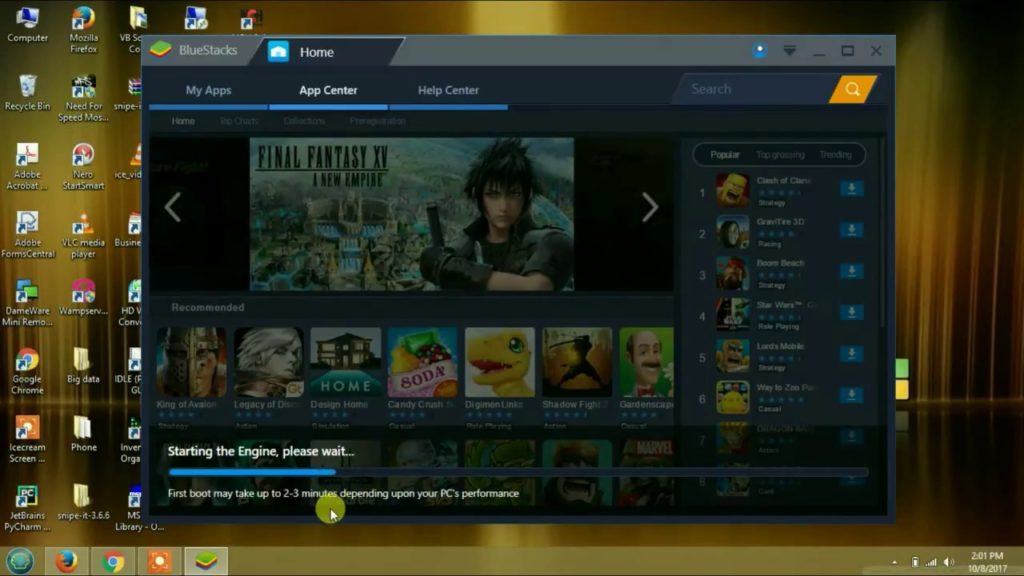This screenshot has width=1024, height=576.
Task: Open the Star Wars app icon
Action: 733,314
